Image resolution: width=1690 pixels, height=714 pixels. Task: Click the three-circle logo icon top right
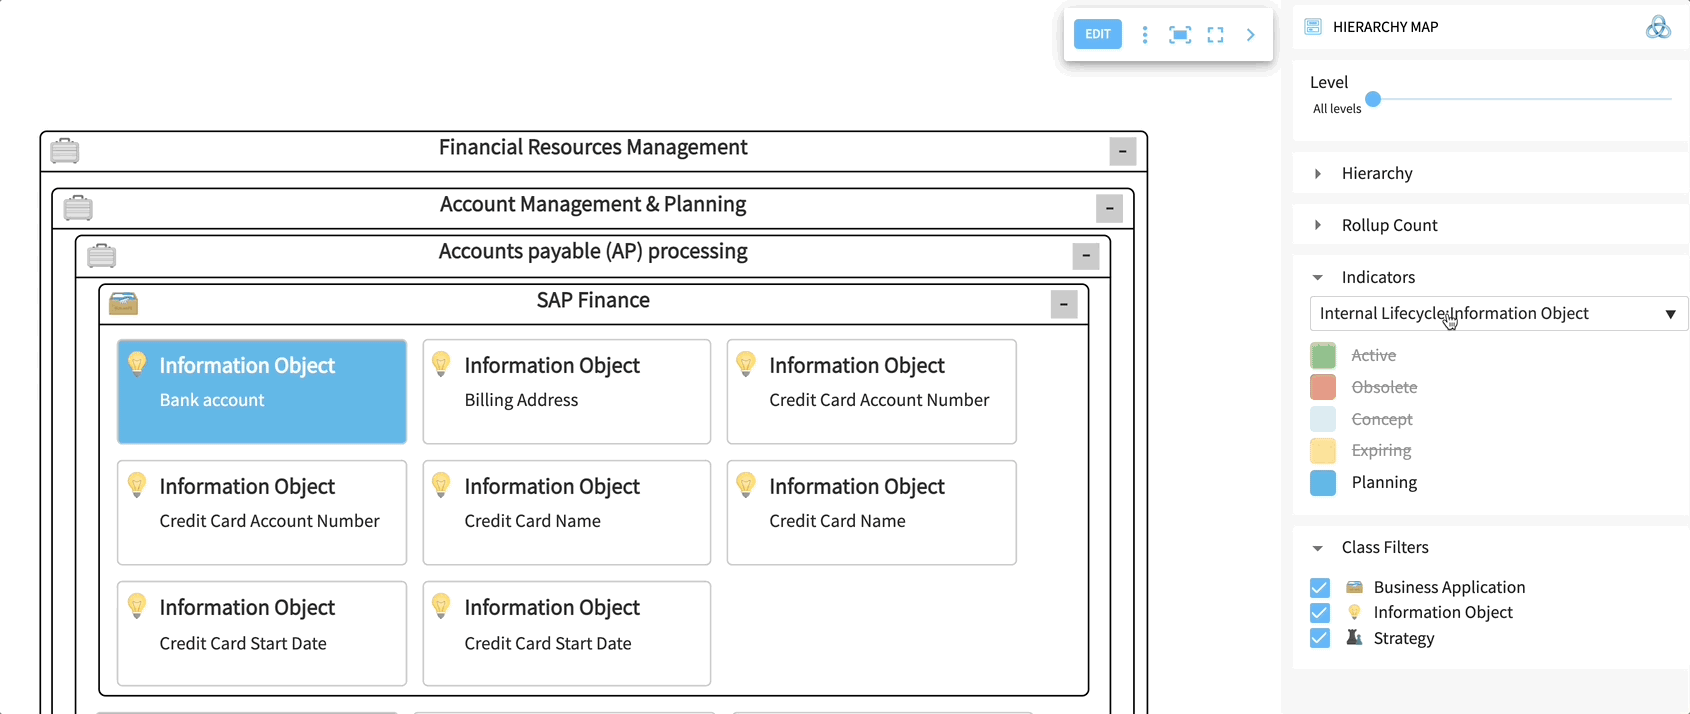[1657, 27]
